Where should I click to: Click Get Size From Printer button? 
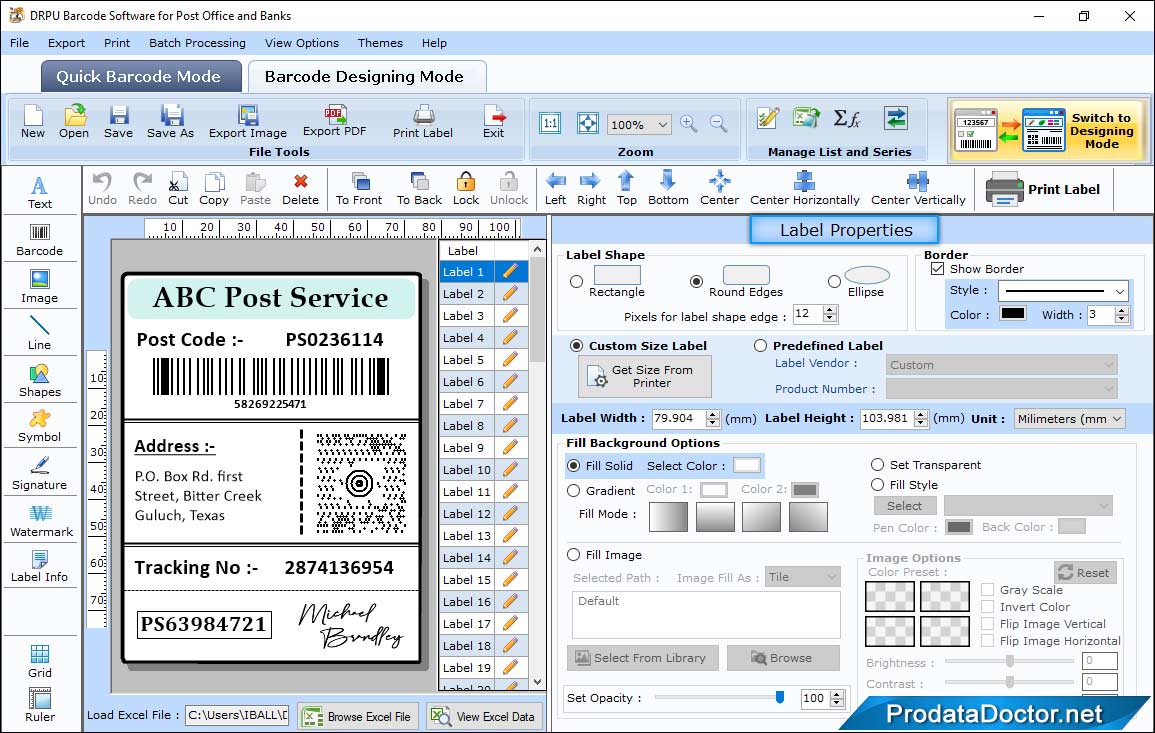[645, 376]
